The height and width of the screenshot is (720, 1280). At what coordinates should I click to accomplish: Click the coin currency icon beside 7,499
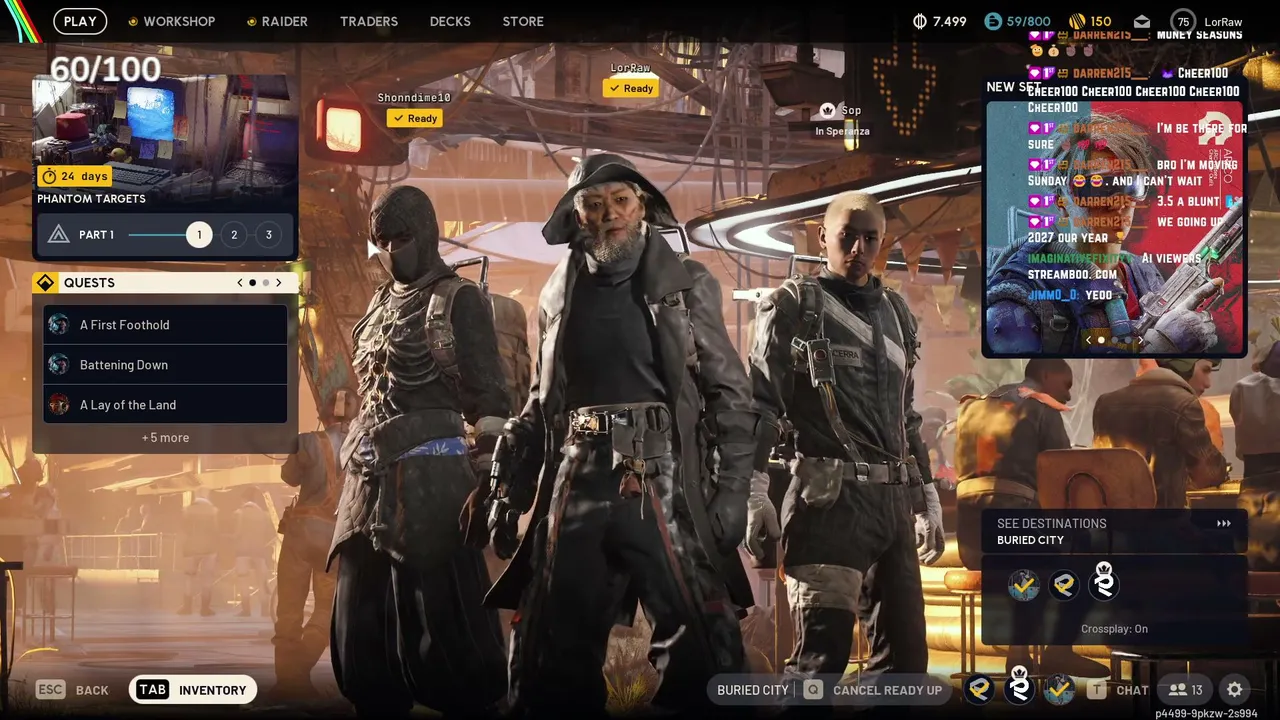coord(921,21)
